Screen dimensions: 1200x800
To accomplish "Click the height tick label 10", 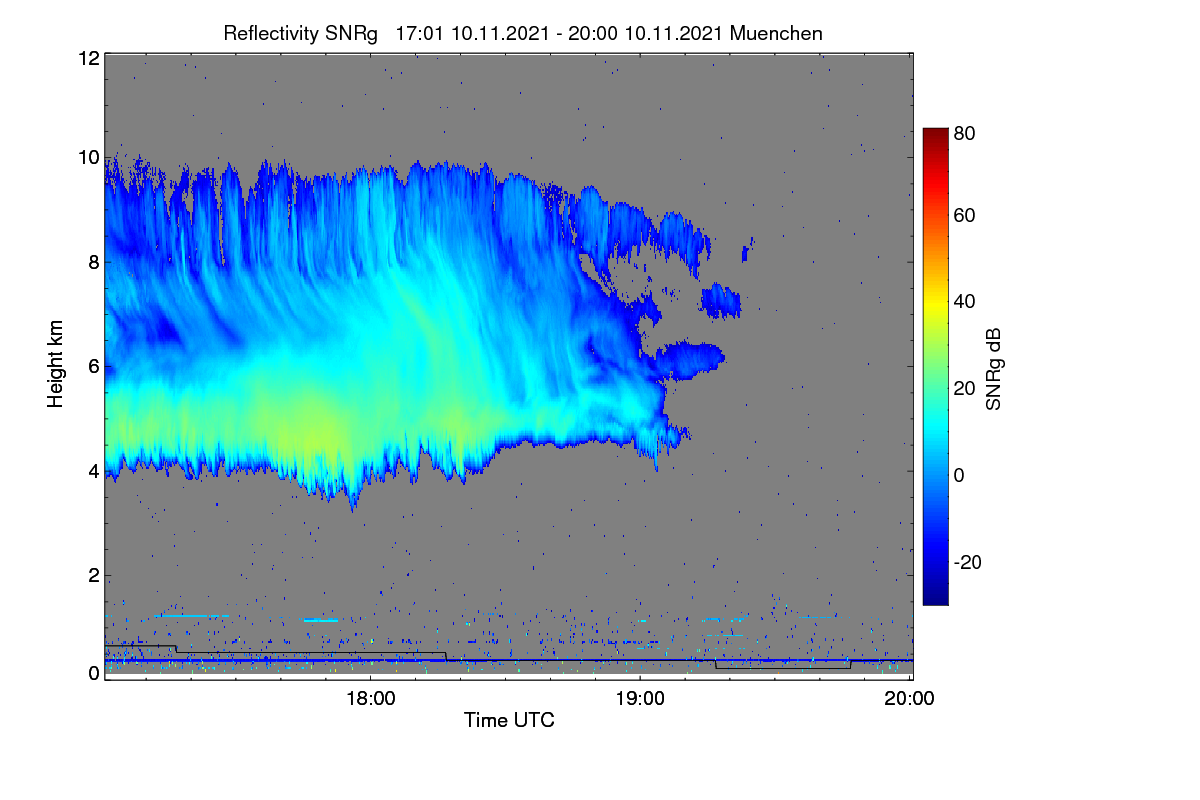I will point(88,157).
